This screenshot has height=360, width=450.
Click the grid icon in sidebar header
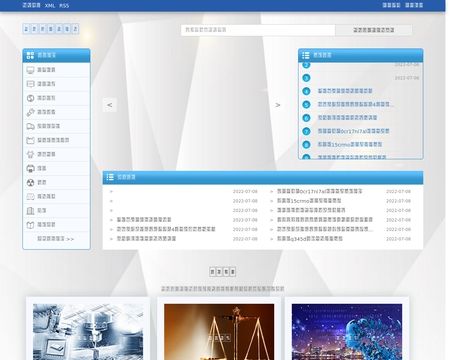pyautogui.click(x=30, y=55)
